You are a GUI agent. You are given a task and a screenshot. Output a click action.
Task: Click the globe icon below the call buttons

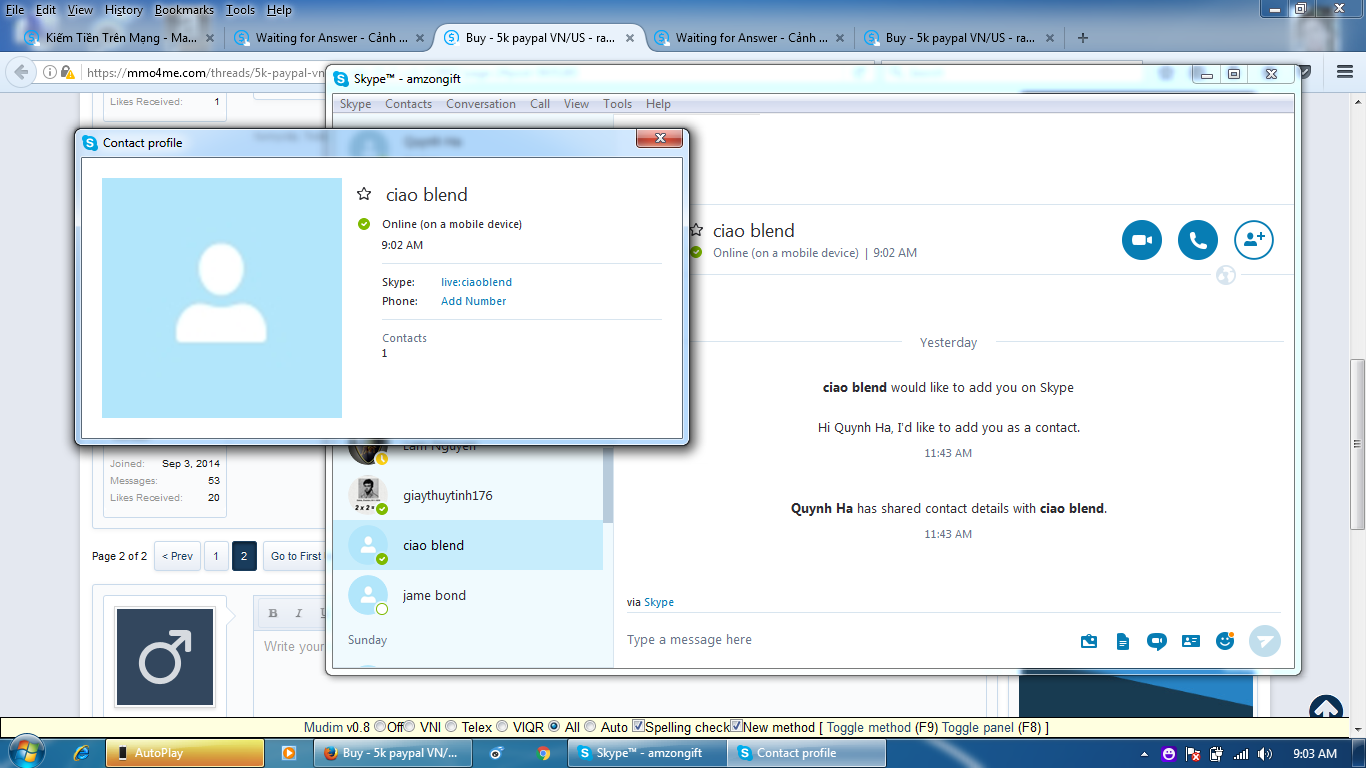click(x=1226, y=274)
